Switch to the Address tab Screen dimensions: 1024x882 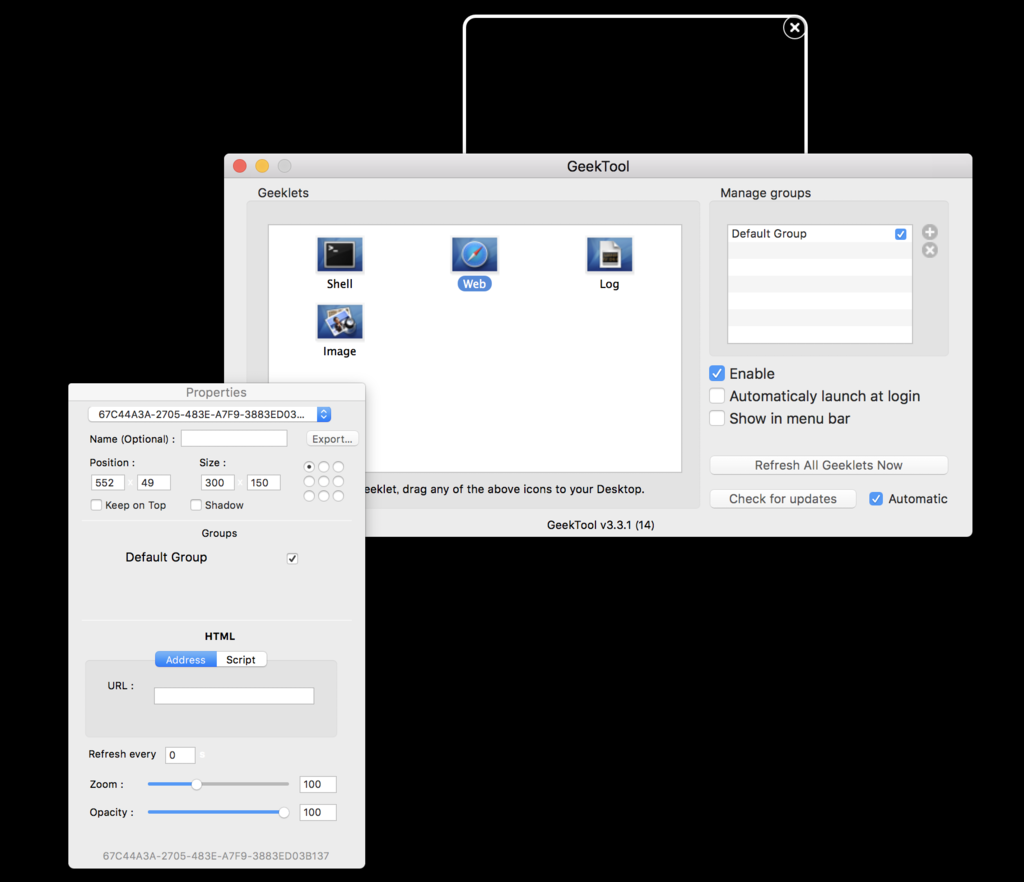(x=185, y=659)
